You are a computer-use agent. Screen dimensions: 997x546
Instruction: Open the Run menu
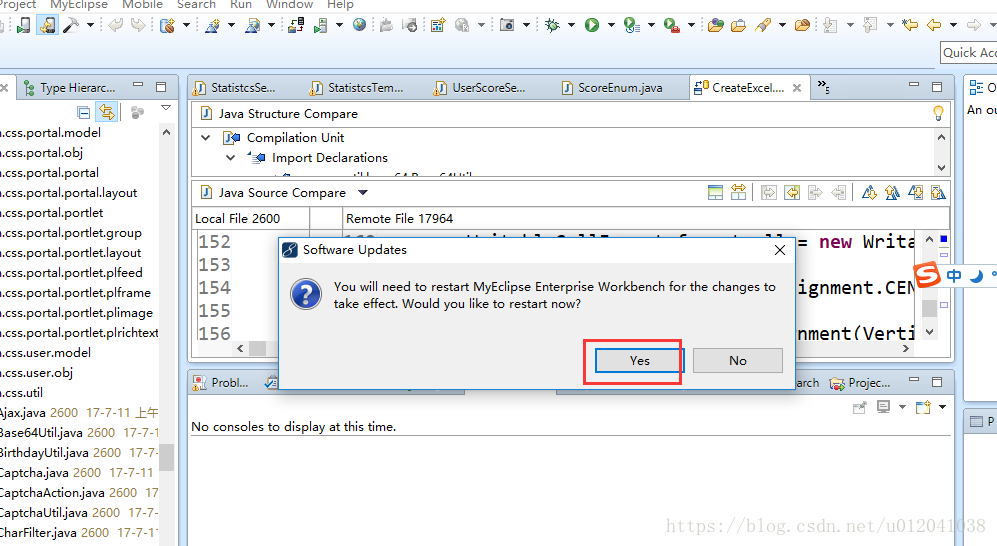point(241,5)
